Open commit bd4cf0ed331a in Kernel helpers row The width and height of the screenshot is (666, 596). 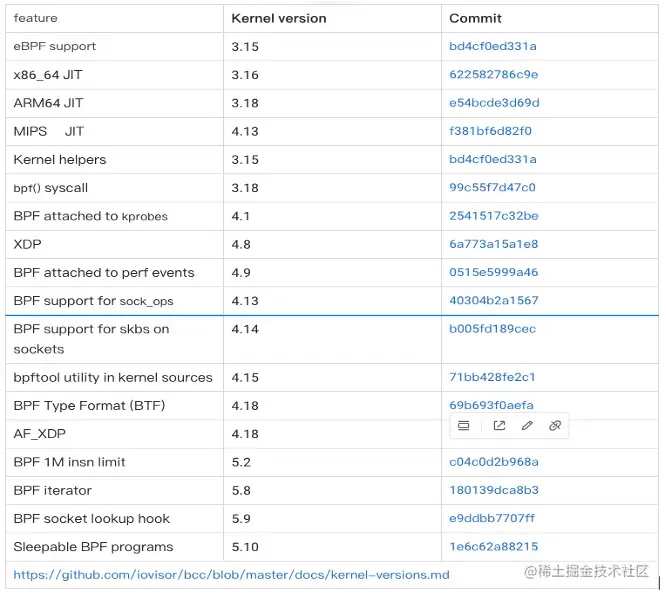coord(493,159)
